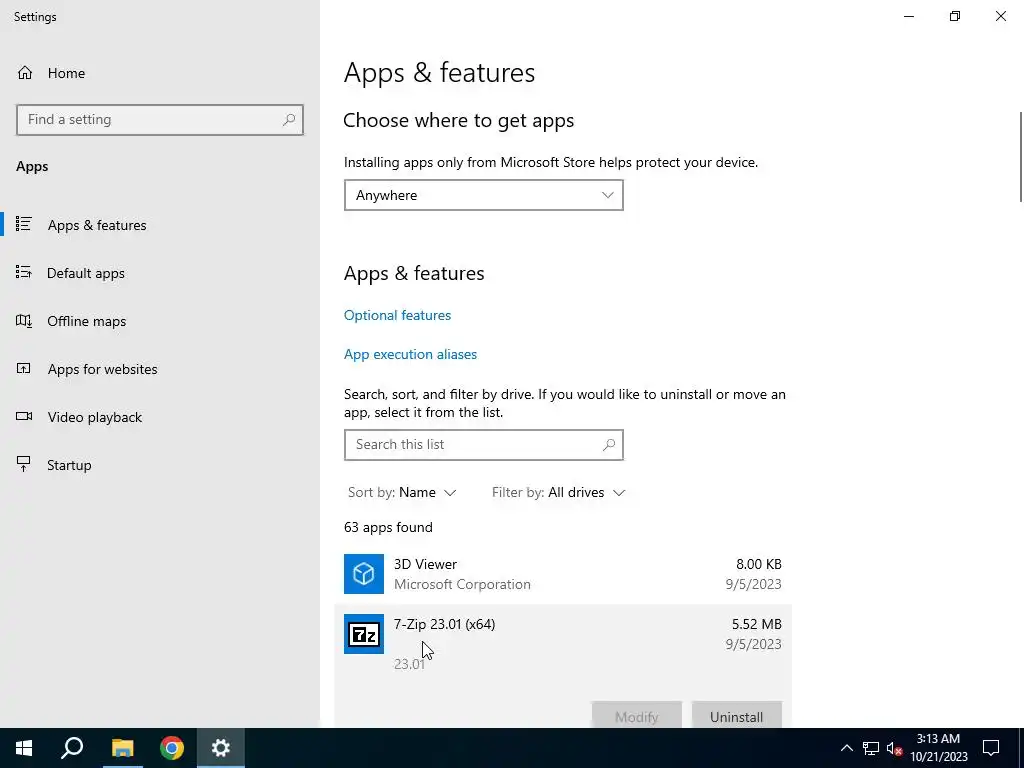Focus the Search this list field
Screen dimensions: 1024x768
point(483,445)
